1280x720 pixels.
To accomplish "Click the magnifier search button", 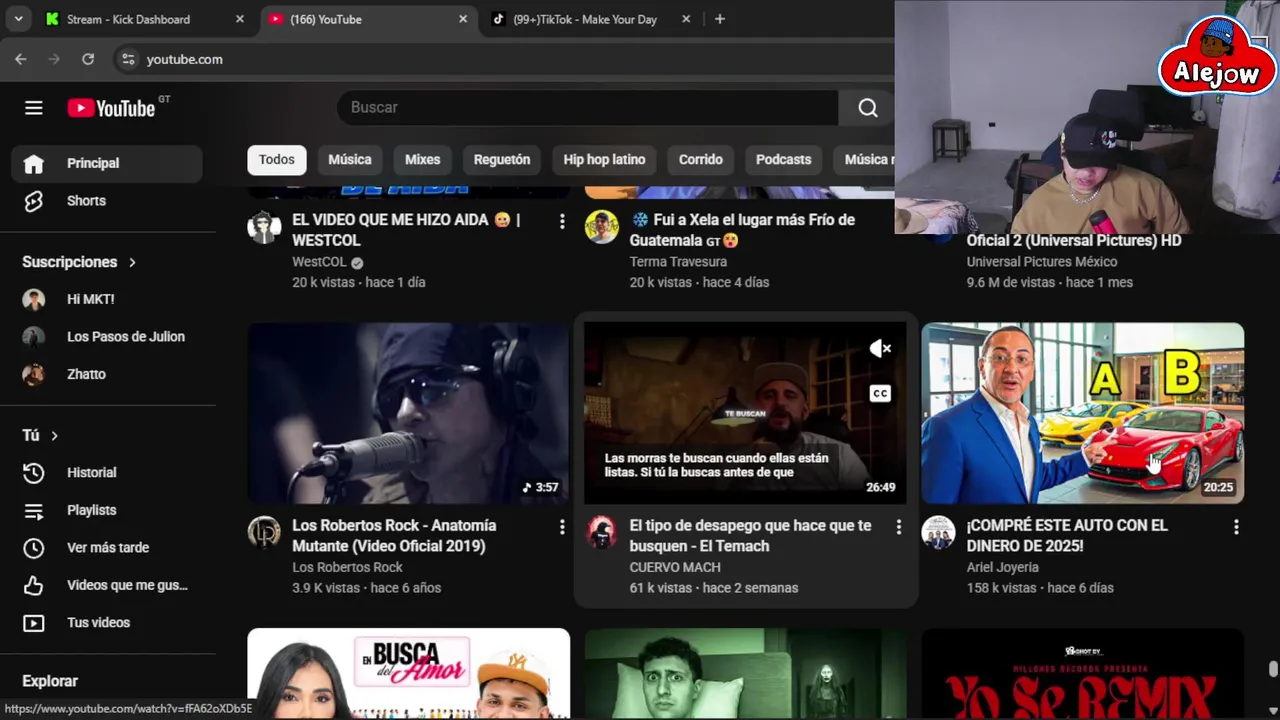I will click(x=867, y=108).
